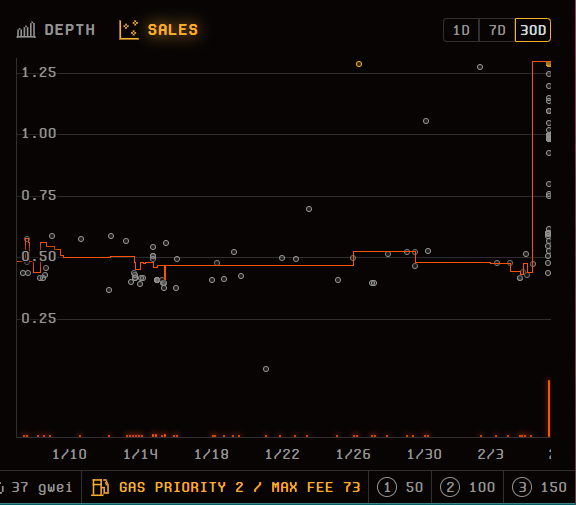This screenshot has height=505, width=576.
Task: Set chart range to 7D
Action: point(497,30)
